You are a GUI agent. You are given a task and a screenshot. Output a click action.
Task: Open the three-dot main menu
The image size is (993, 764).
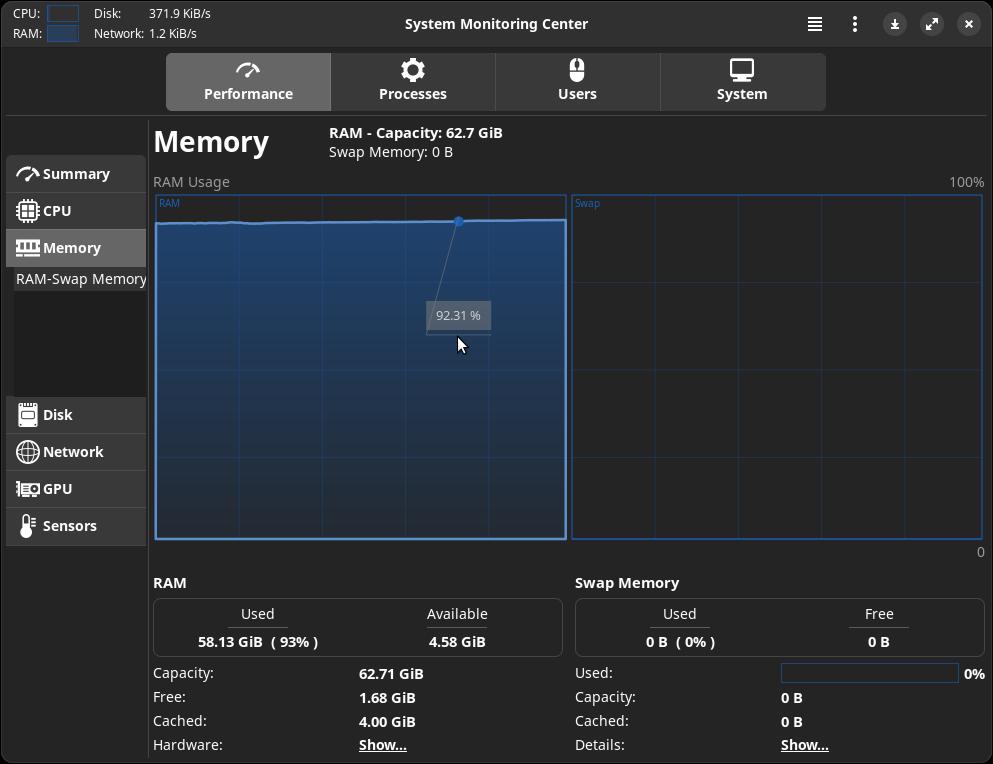(855, 24)
